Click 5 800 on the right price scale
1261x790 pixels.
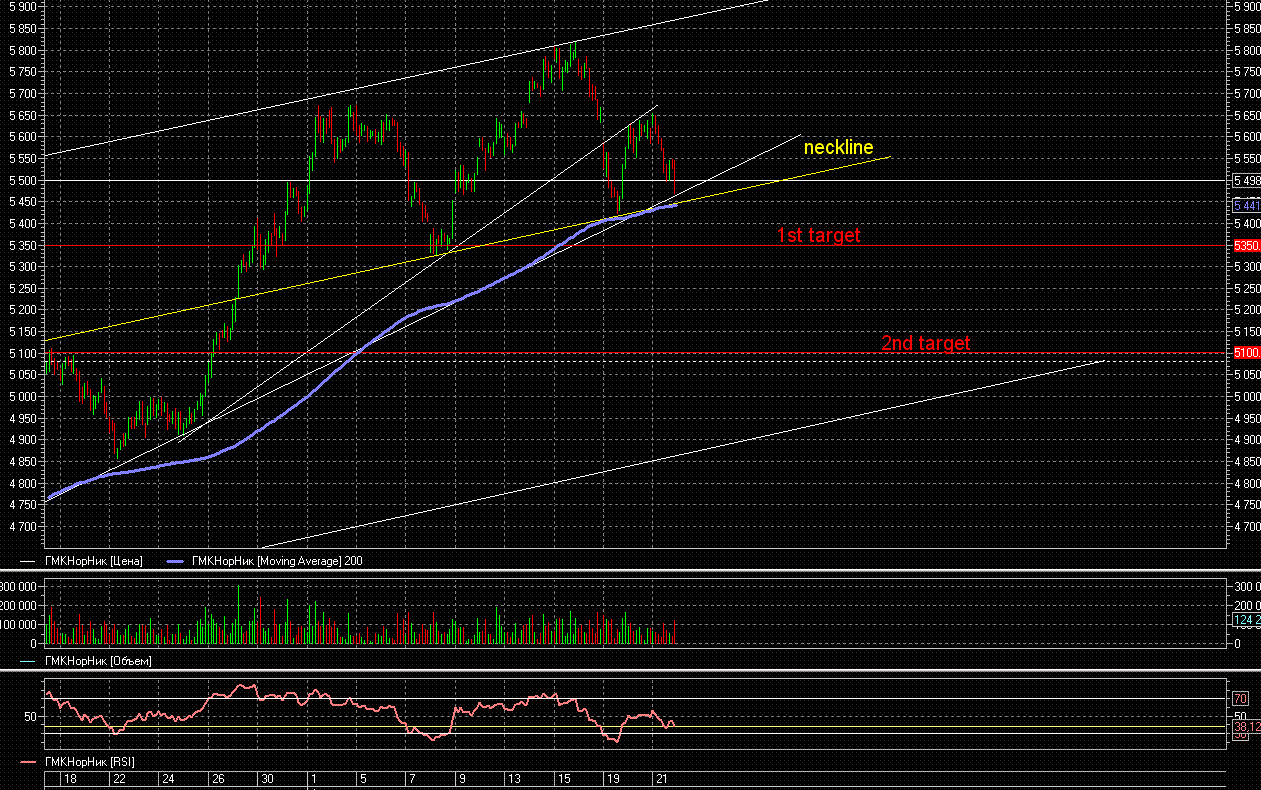(x=1246, y=51)
